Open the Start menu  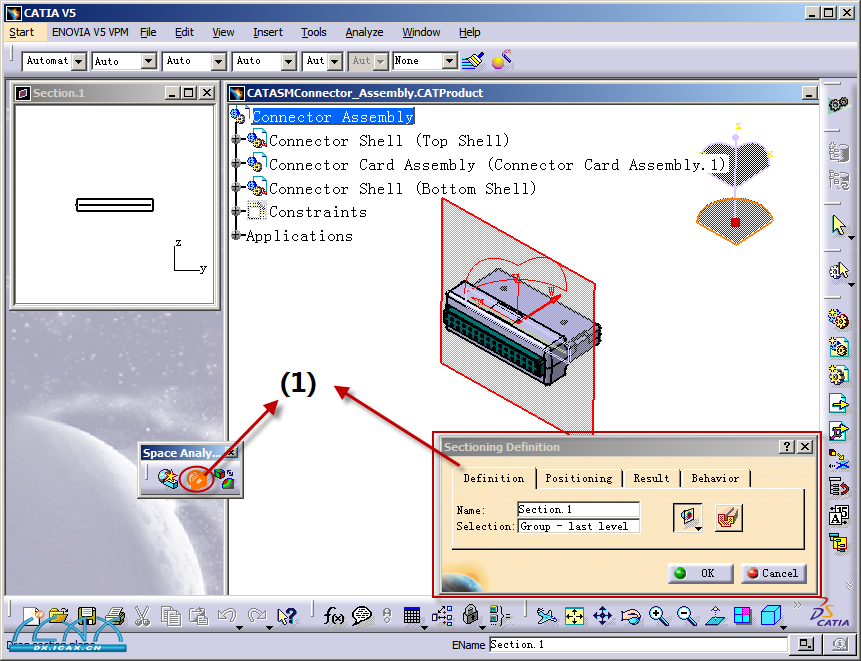coord(21,32)
